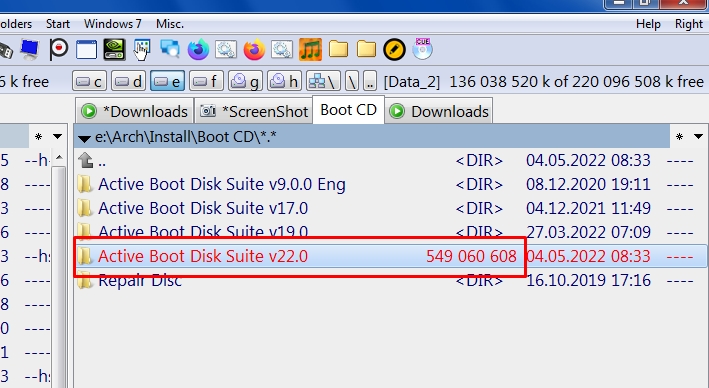
Task: Switch to the unmarked Downloads tab
Action: coord(439,111)
